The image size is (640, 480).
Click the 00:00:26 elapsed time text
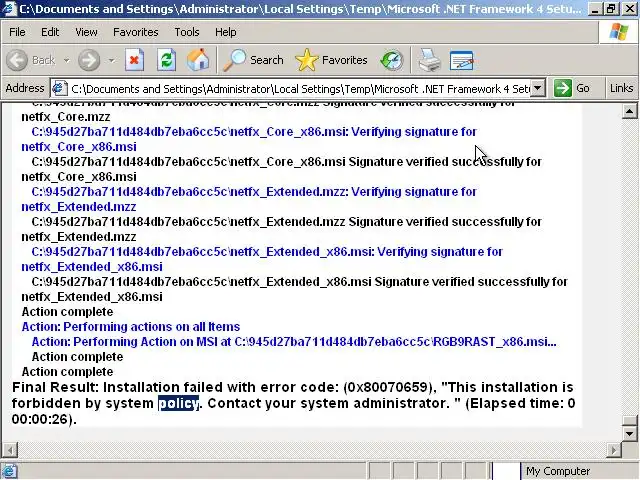click(42, 419)
